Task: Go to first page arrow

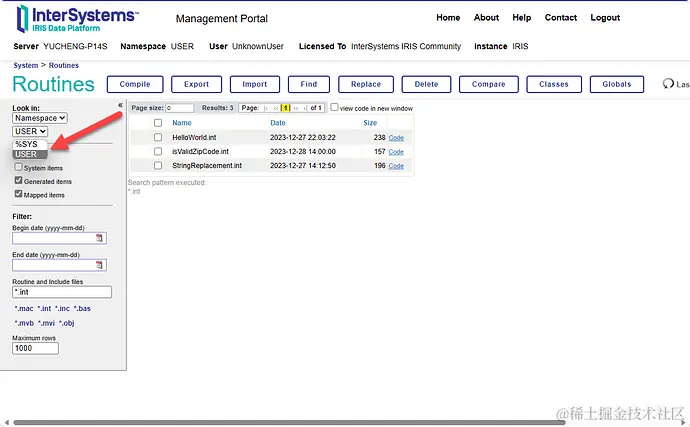Action: click(266, 108)
